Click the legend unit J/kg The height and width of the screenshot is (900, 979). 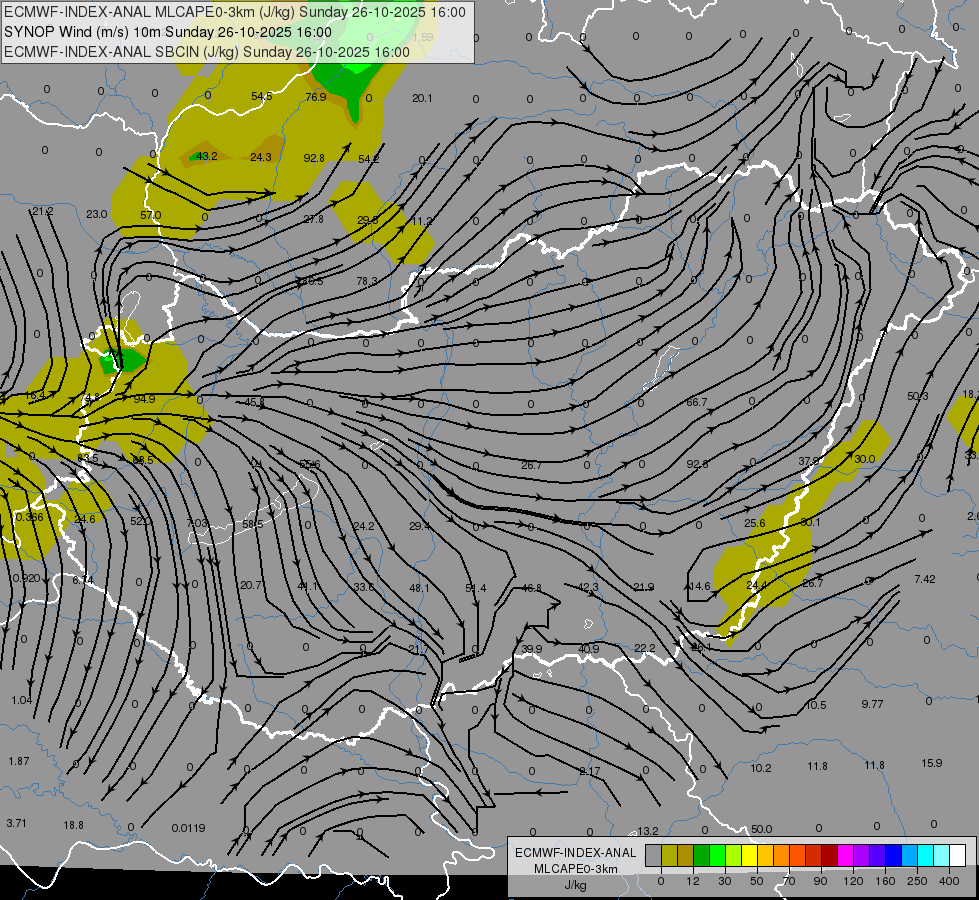tap(575, 885)
